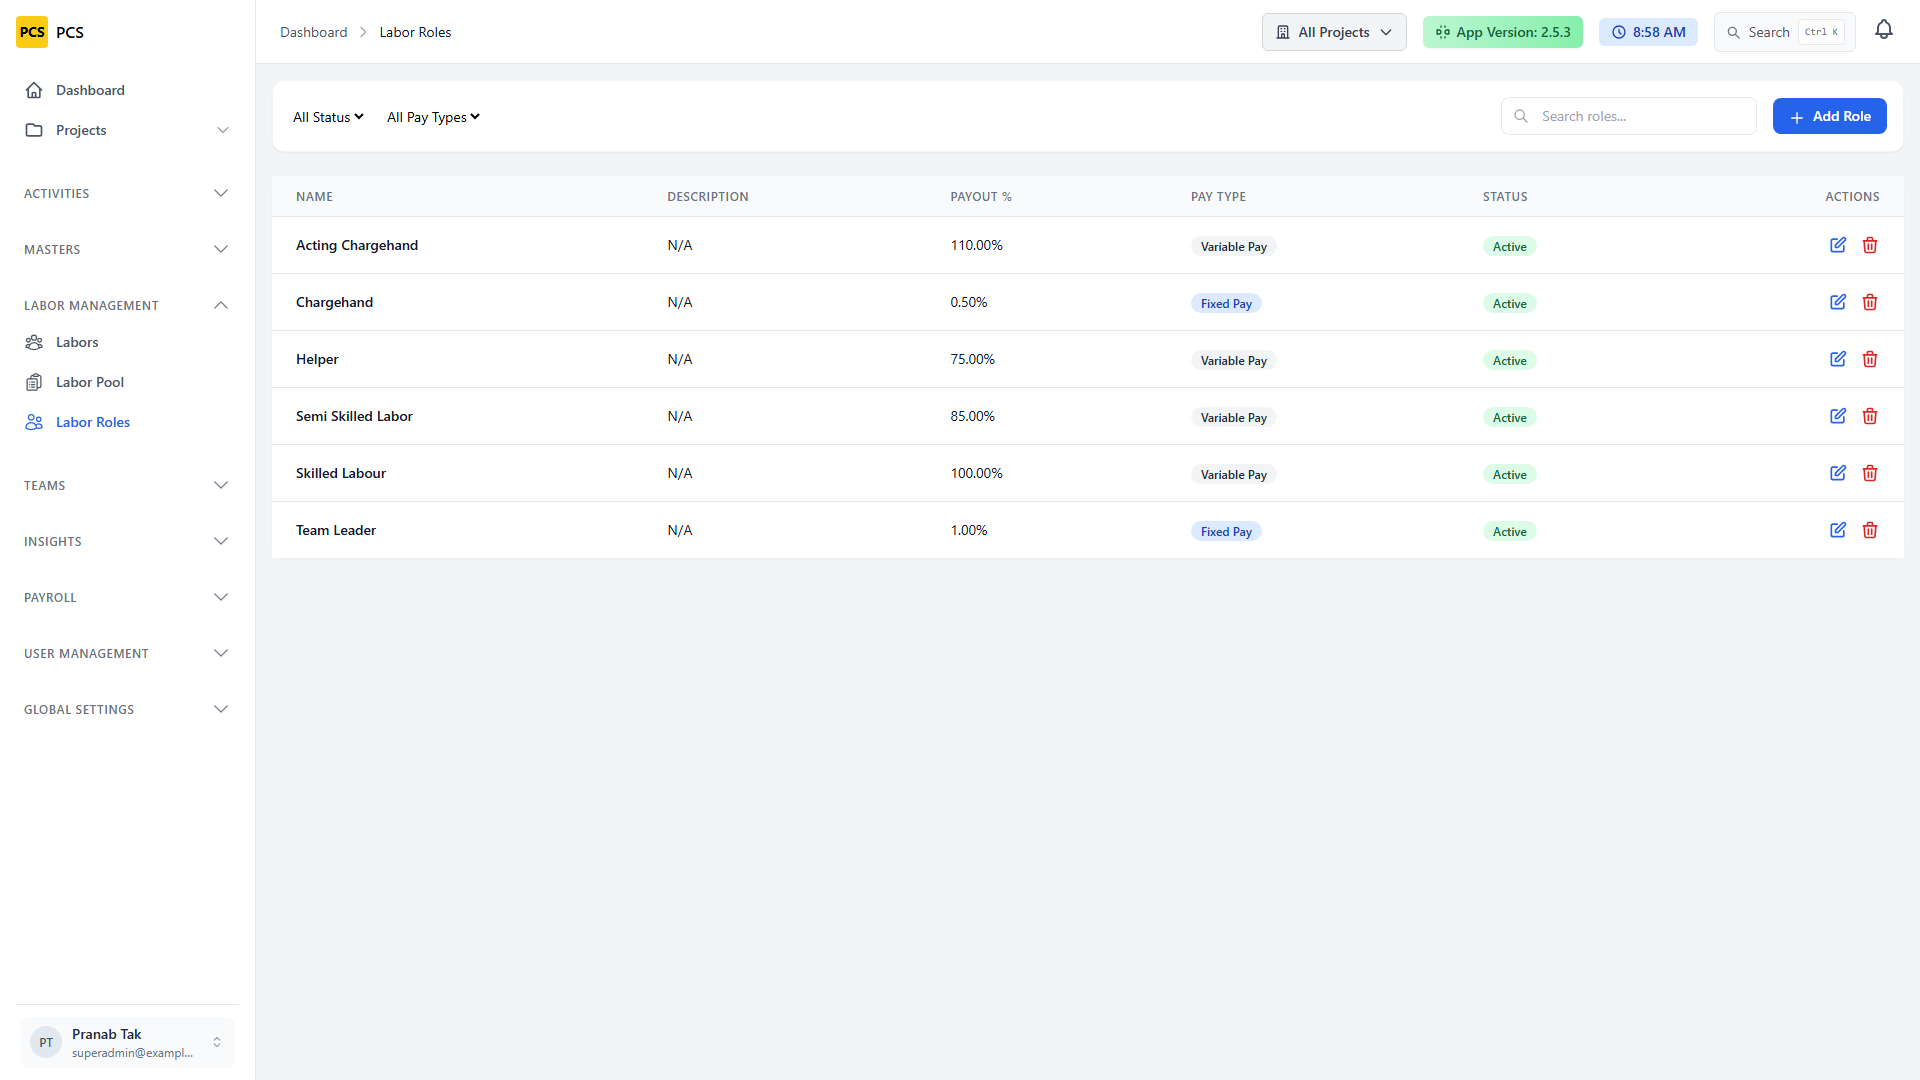Go to Dashboard in sidebar

(x=128, y=90)
